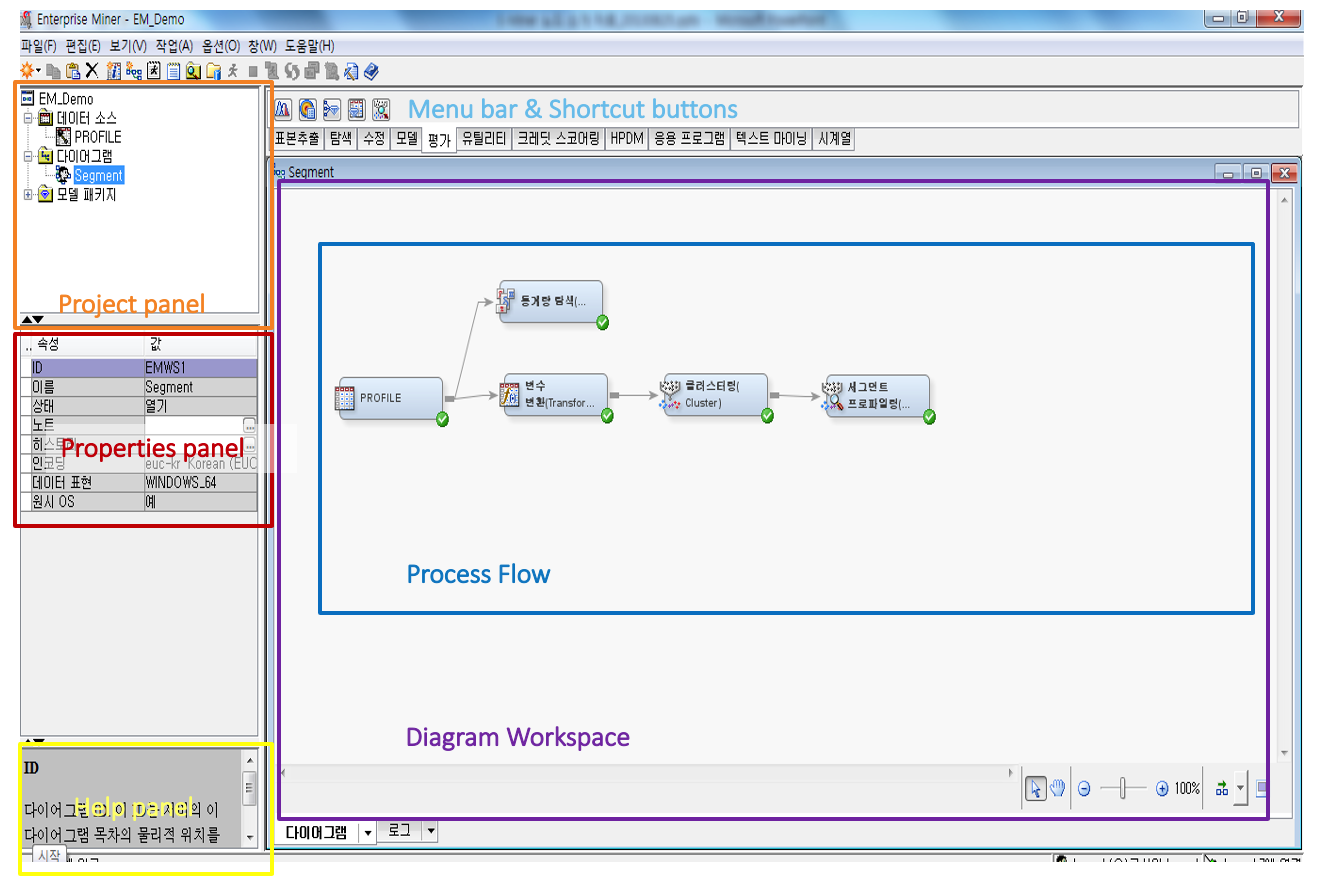Toggle the hand pan tool in the diagram
Image resolution: width=1323 pixels, height=879 pixels.
(1057, 788)
